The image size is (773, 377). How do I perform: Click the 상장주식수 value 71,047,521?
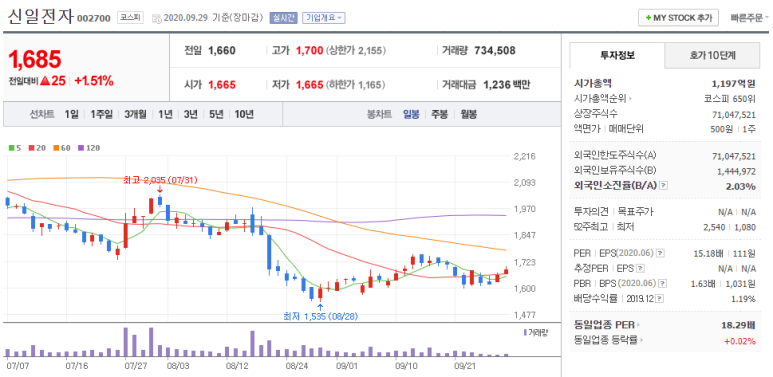pyautogui.click(x=734, y=114)
